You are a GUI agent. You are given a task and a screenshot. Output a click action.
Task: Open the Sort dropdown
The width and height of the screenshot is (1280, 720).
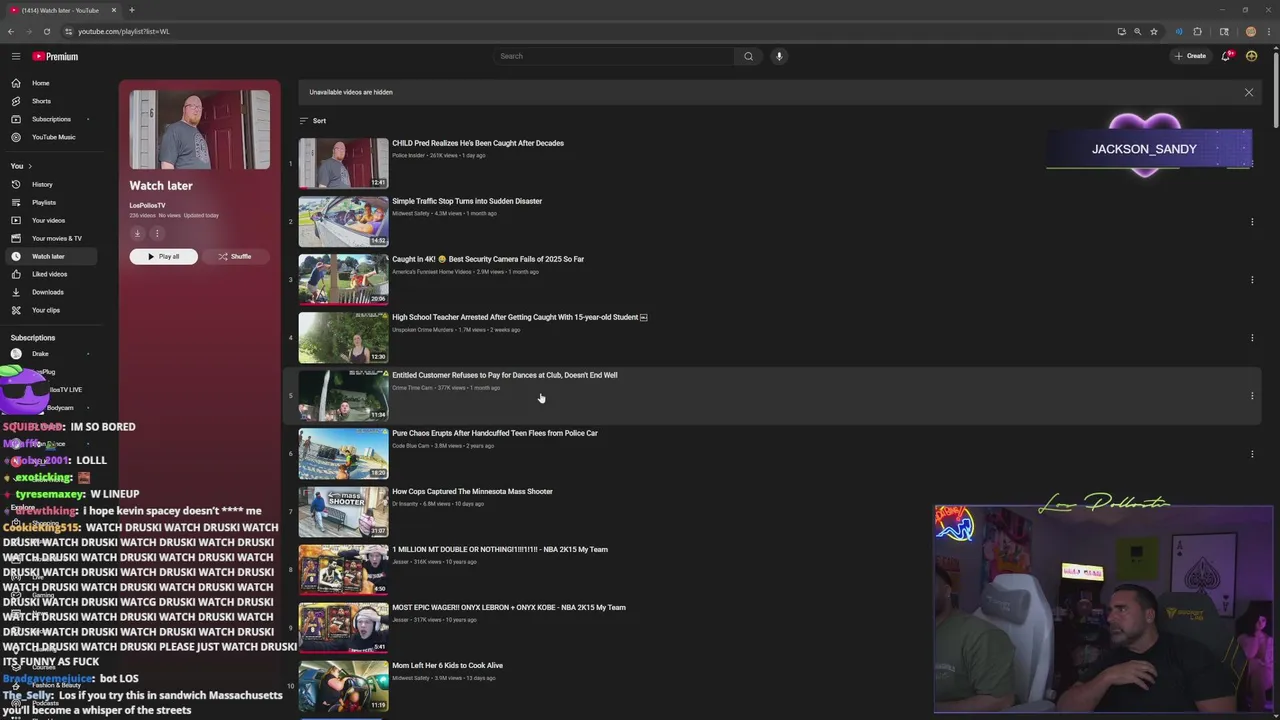313,121
